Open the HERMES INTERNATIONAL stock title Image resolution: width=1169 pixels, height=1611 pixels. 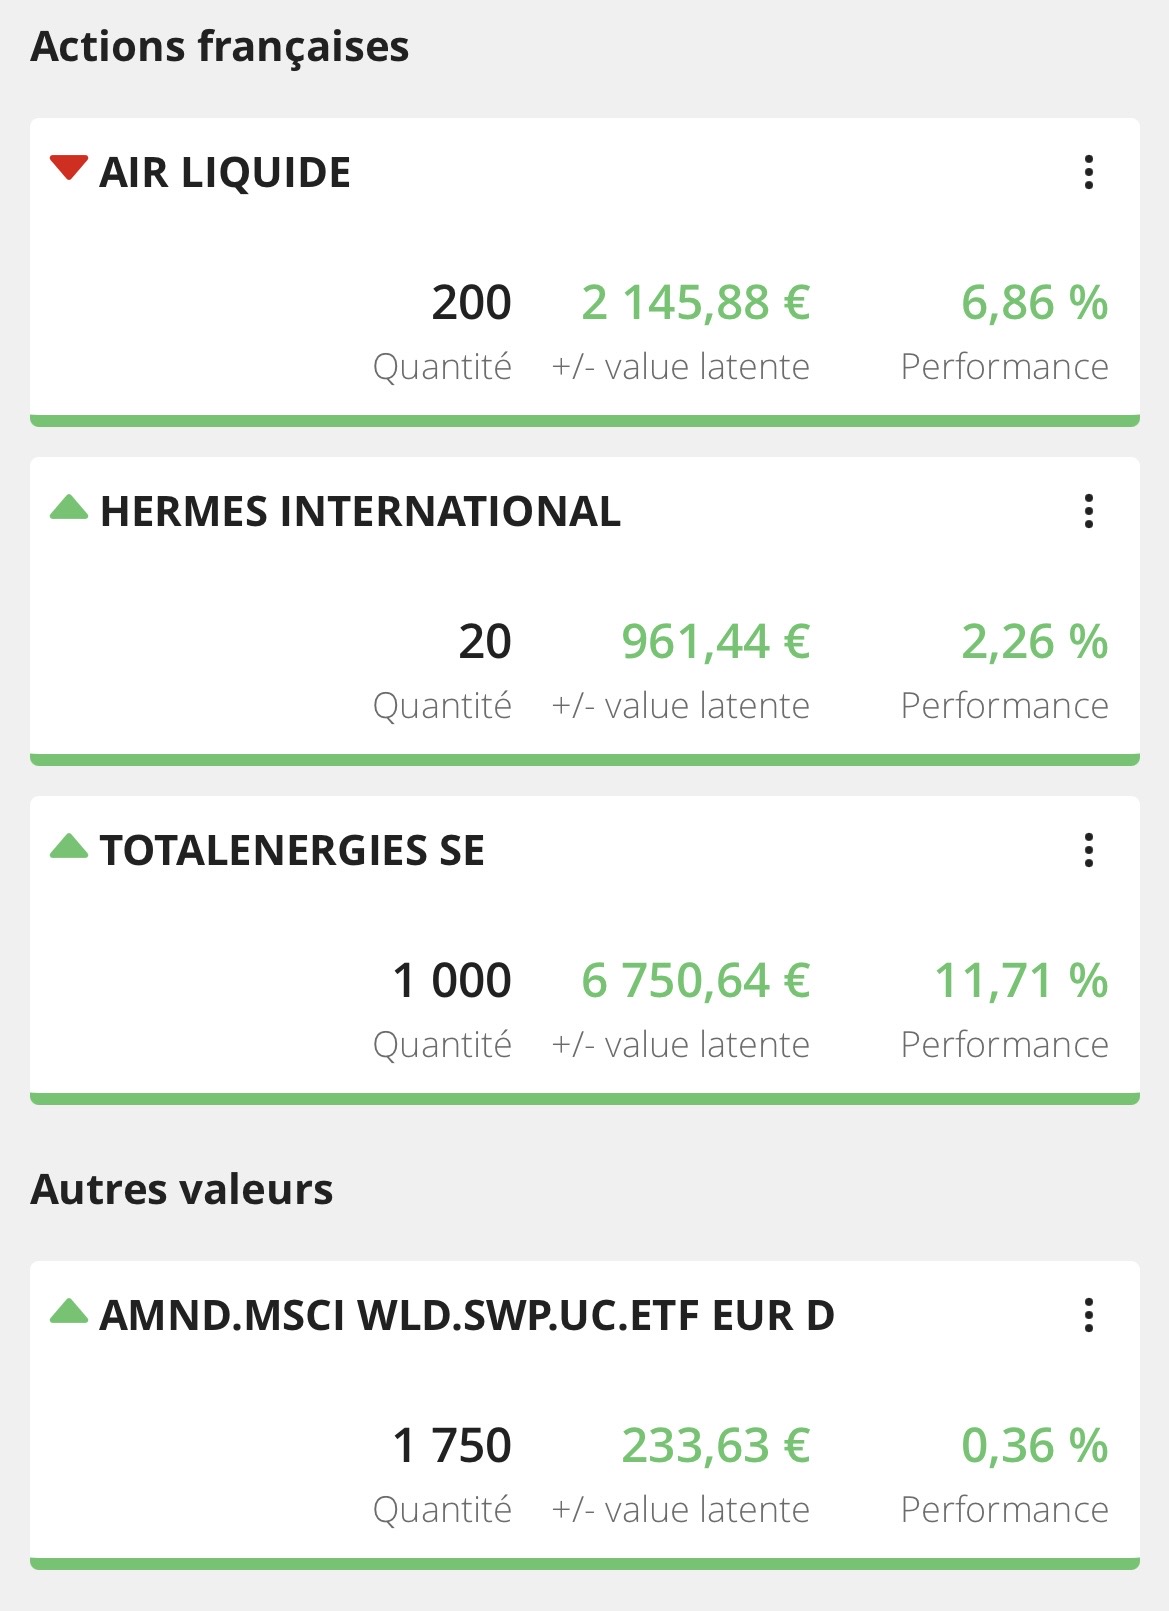[360, 512]
